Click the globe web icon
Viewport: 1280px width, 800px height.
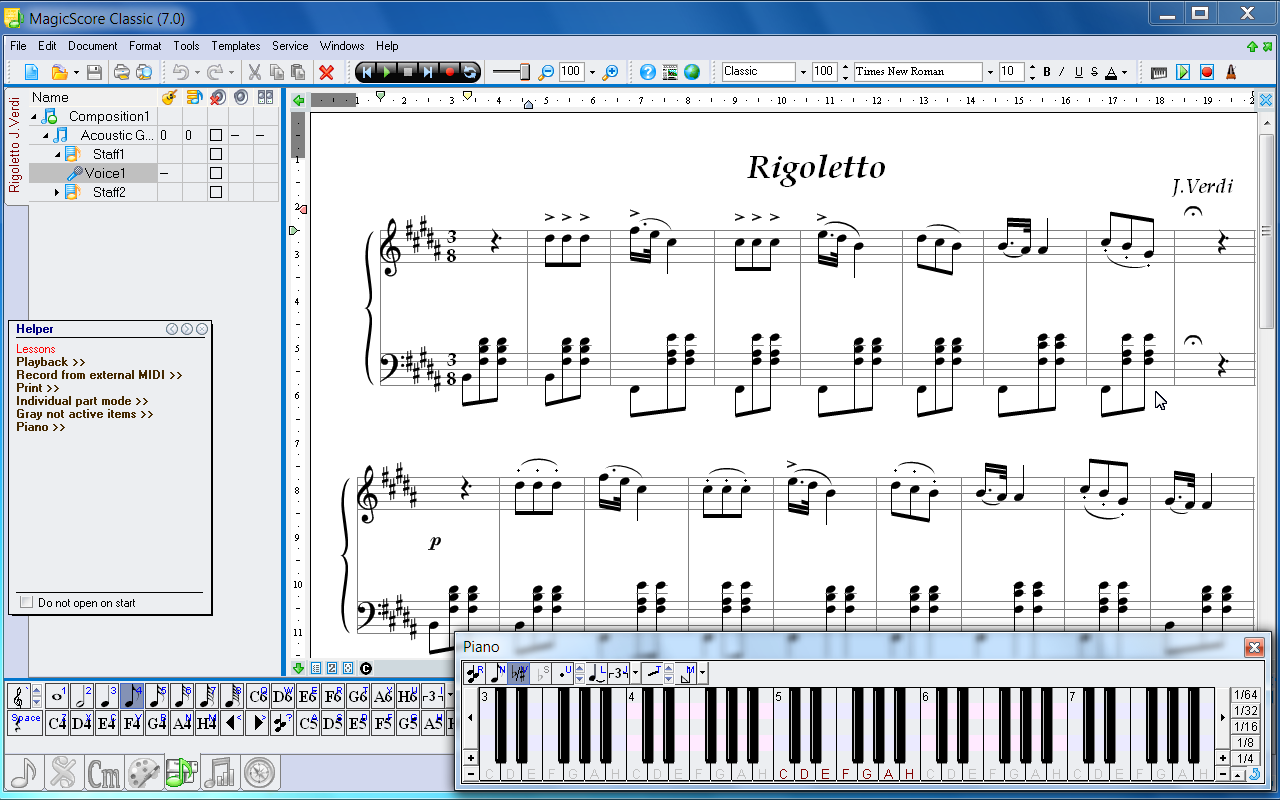[692, 72]
